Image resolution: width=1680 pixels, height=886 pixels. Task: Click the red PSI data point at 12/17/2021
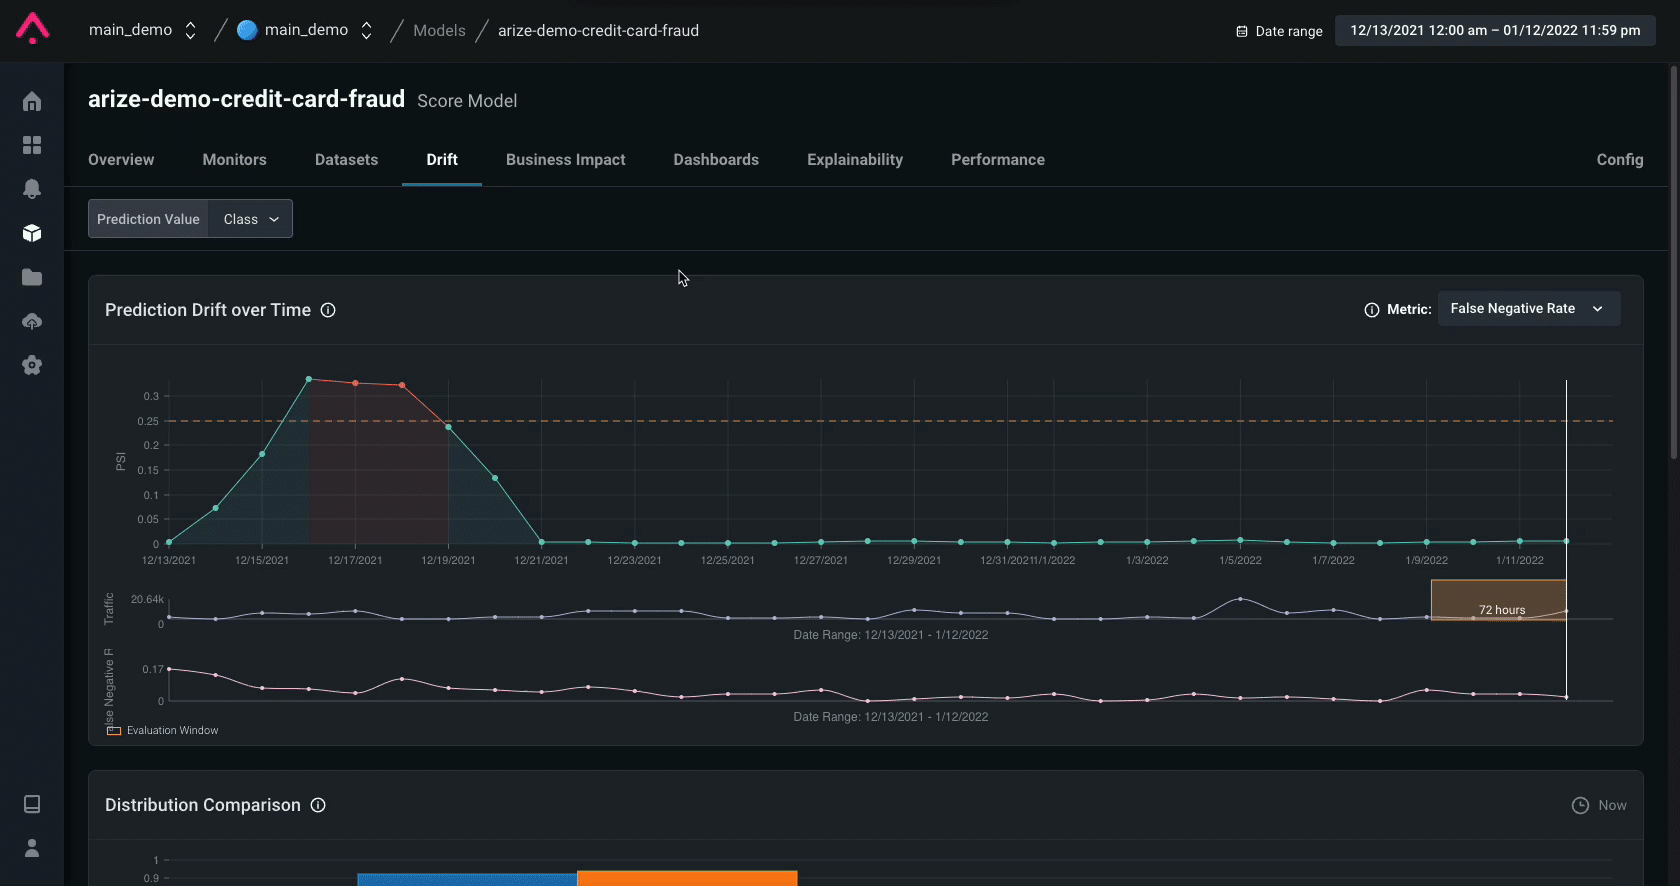355,383
